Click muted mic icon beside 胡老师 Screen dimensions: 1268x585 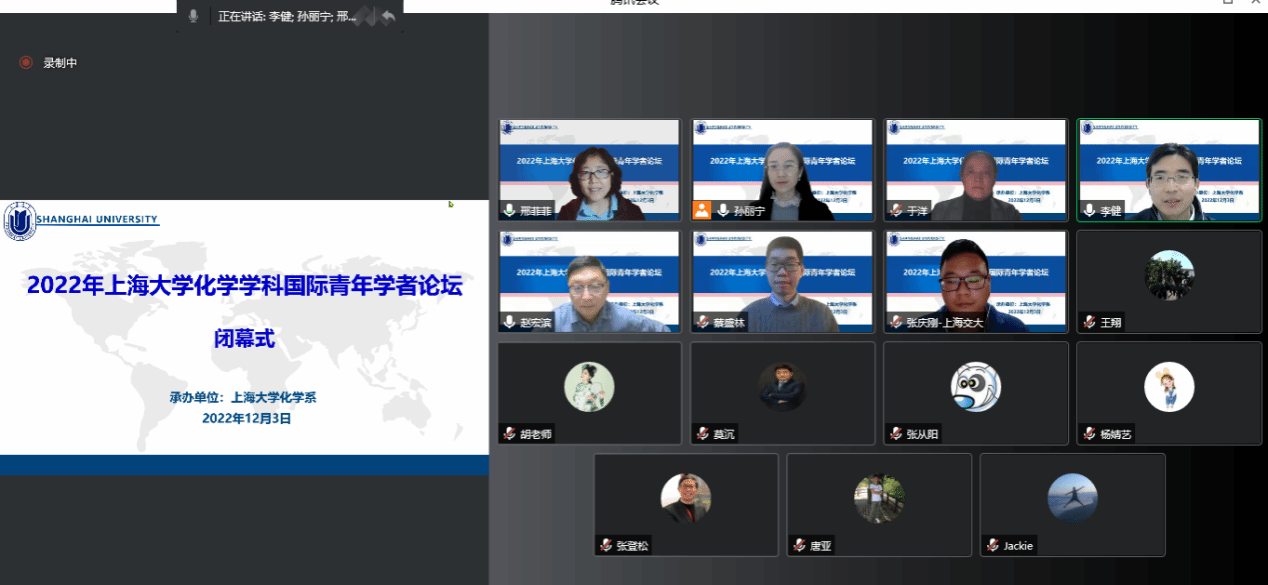tap(510, 434)
